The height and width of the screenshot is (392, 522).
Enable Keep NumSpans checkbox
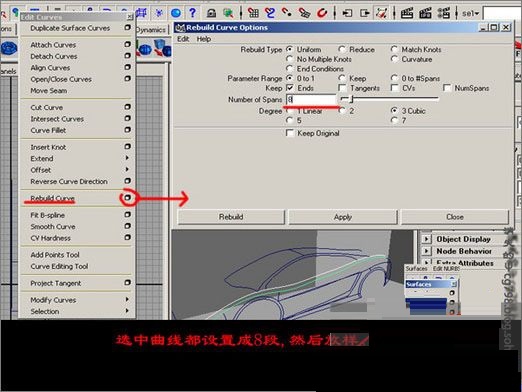(447, 88)
